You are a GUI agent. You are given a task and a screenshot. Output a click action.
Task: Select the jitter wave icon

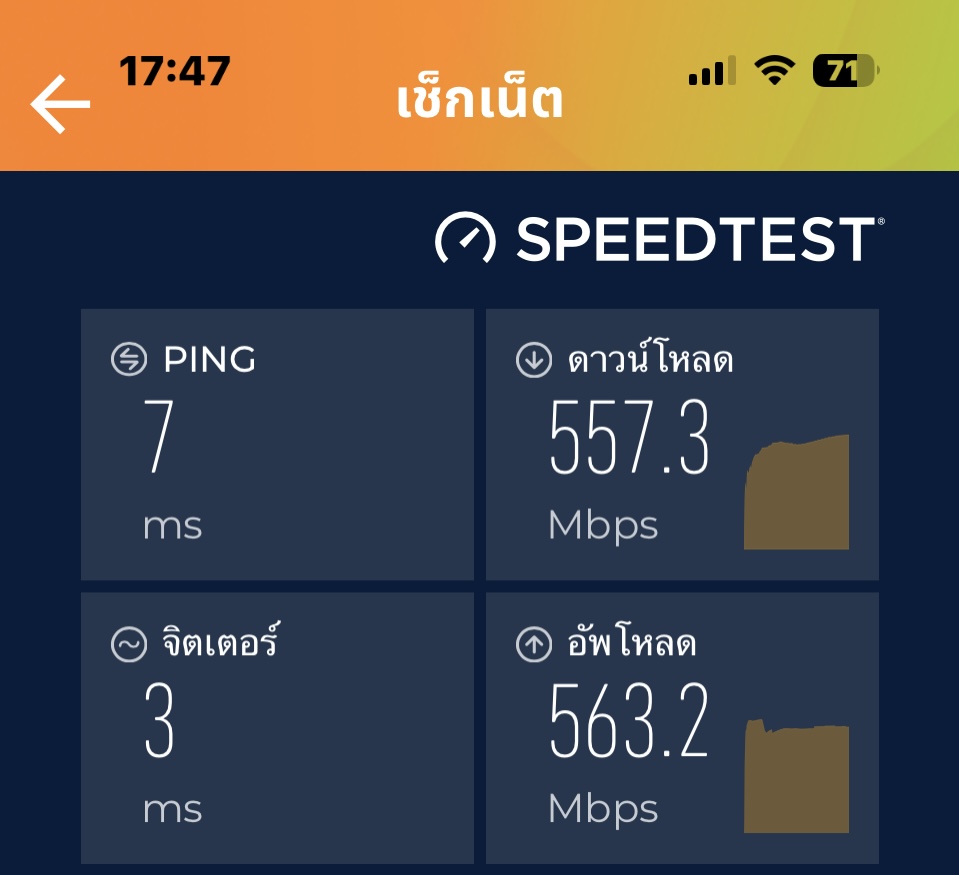click(x=129, y=644)
